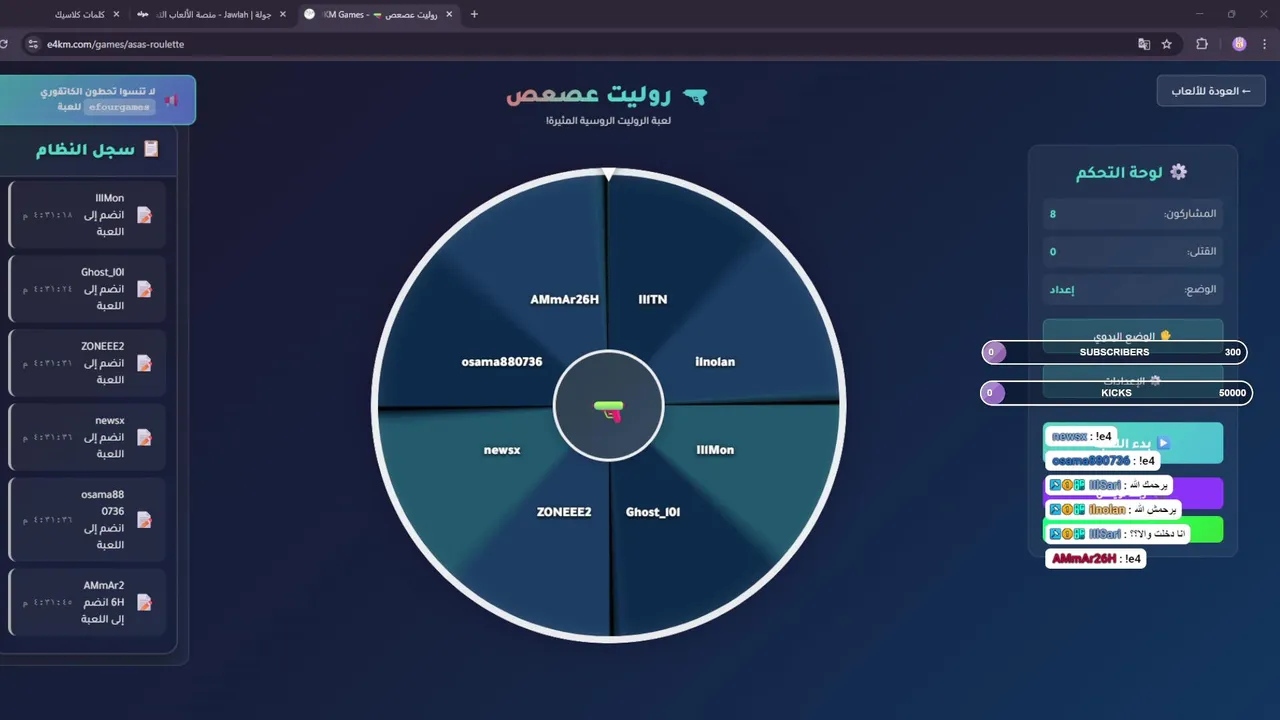
Task: Click the e4km.com address bar URL
Action: coord(115,44)
